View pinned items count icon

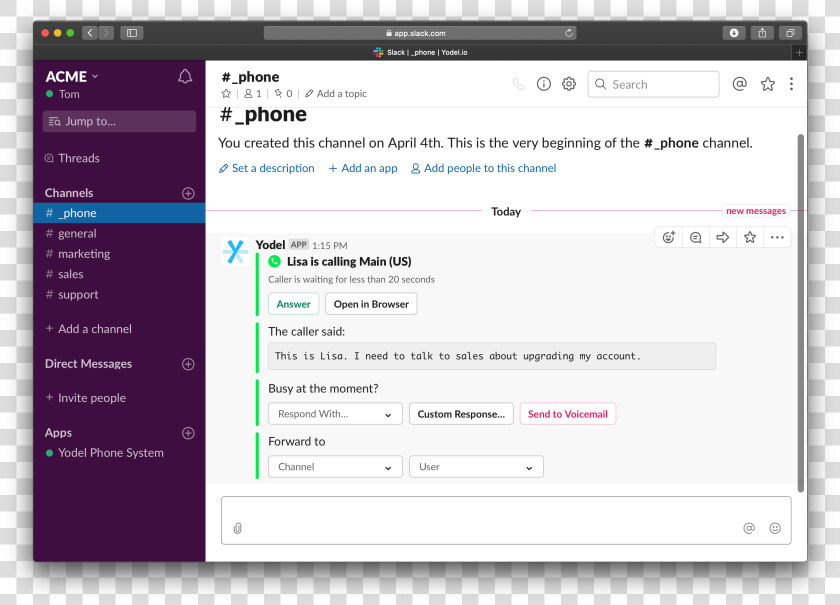[x=283, y=94]
